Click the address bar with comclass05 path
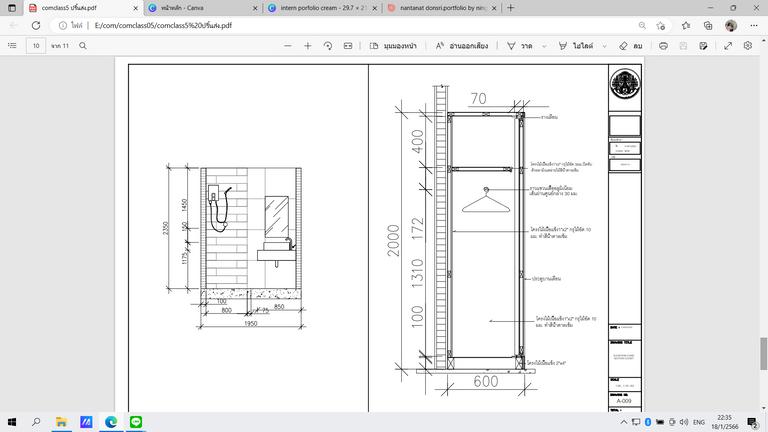Image resolution: width=768 pixels, height=432 pixels. pos(163,25)
